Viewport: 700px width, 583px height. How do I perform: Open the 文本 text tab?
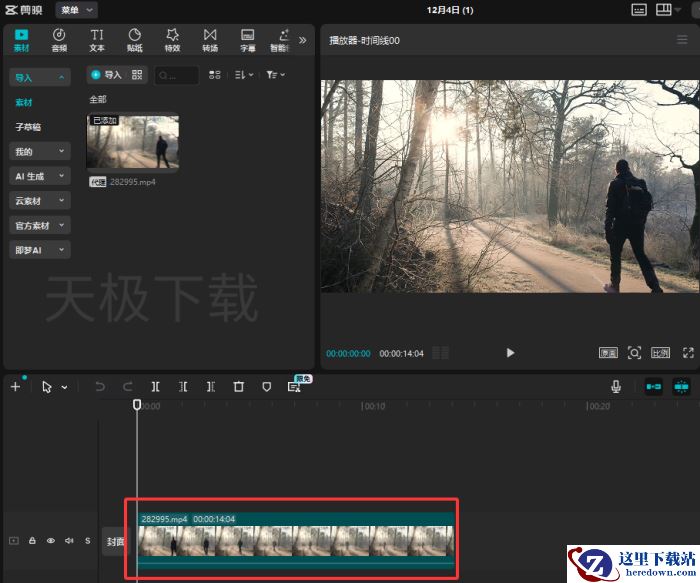click(x=97, y=40)
